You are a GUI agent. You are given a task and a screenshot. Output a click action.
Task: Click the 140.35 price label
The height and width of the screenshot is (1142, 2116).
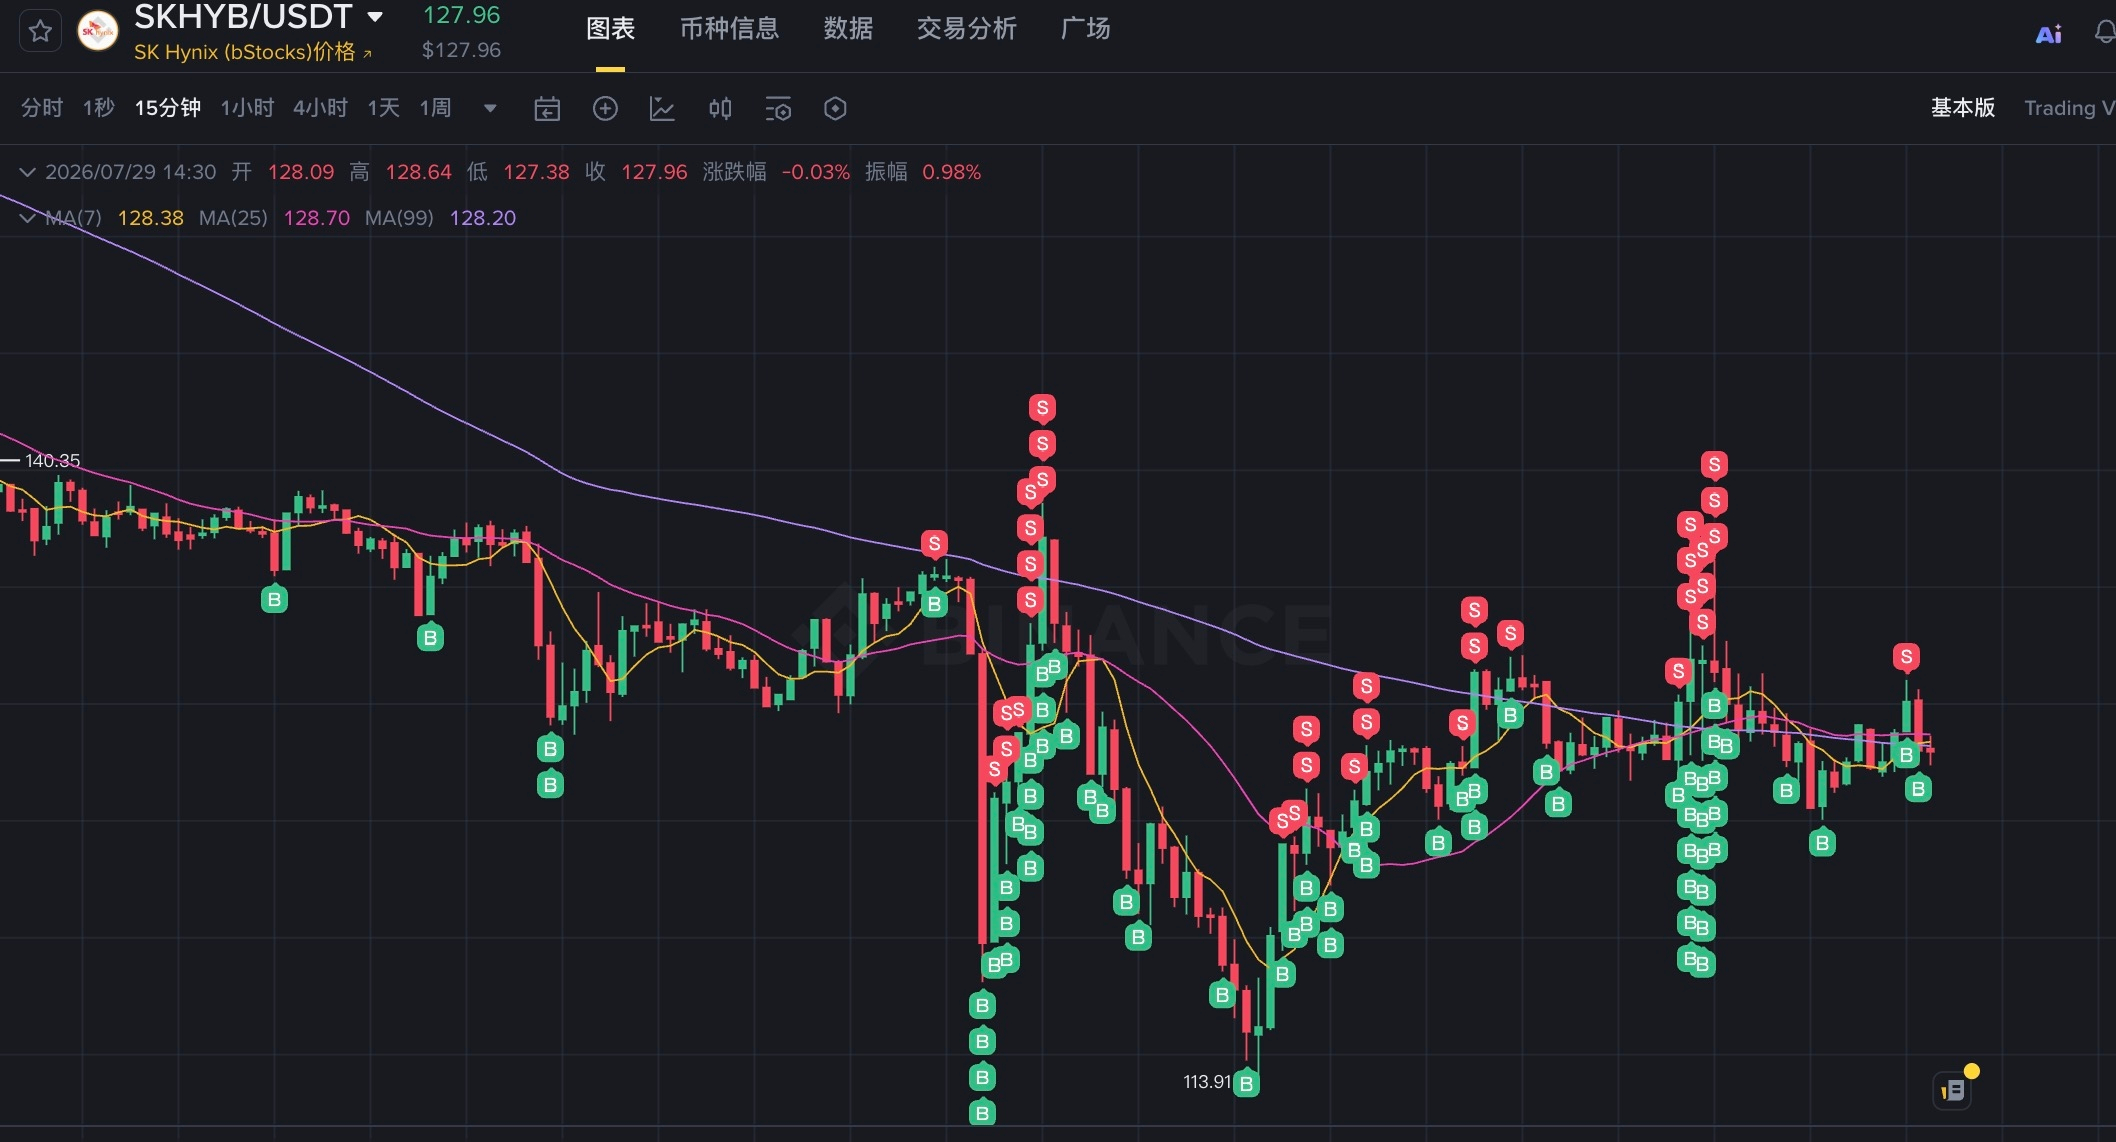click(x=52, y=461)
